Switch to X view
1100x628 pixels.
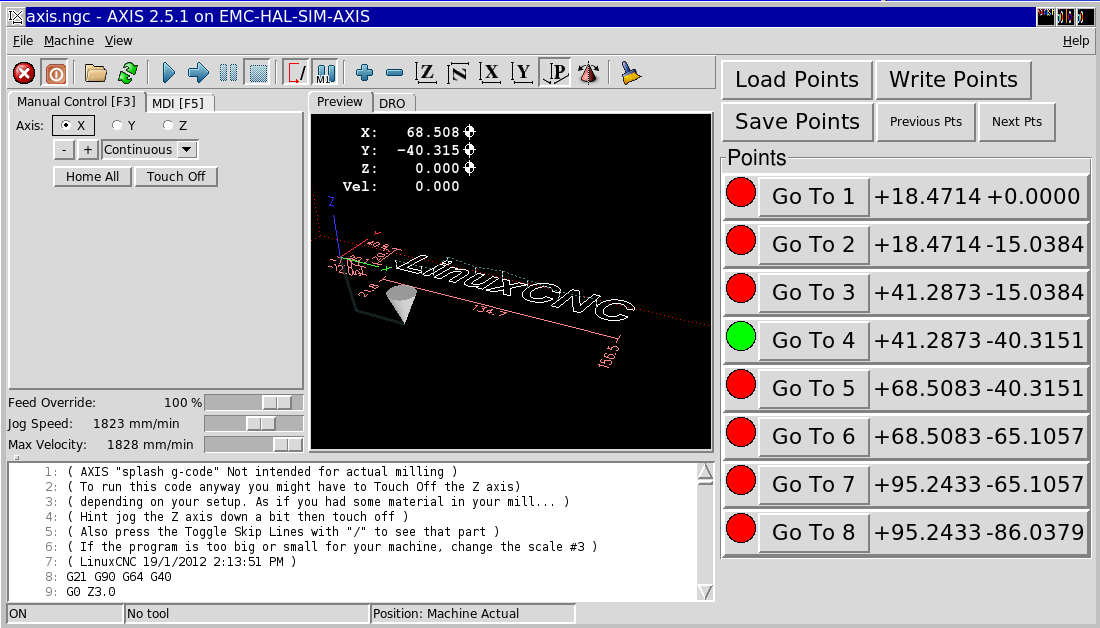click(490, 73)
